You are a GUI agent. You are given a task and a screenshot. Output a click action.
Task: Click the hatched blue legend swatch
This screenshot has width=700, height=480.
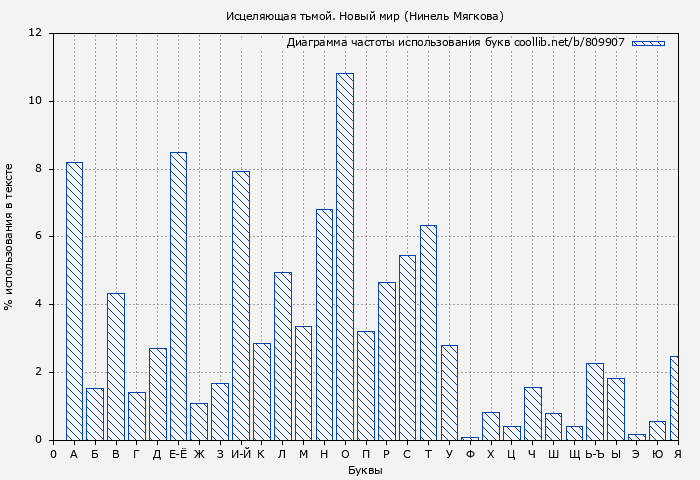(648, 43)
